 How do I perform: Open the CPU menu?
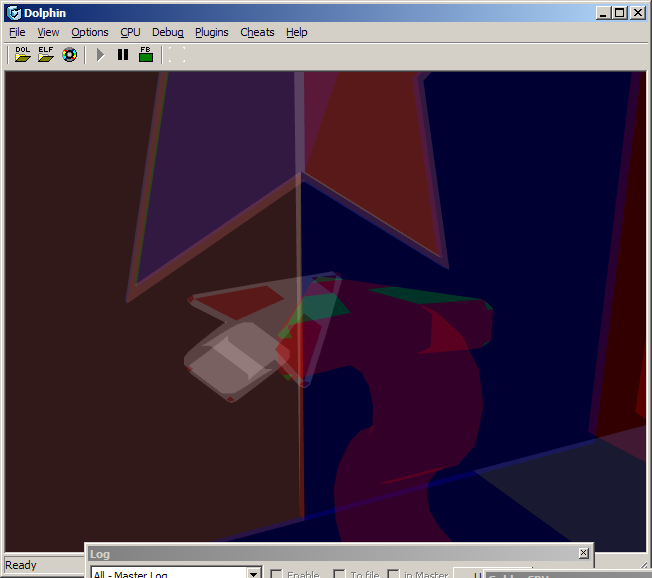pos(130,32)
